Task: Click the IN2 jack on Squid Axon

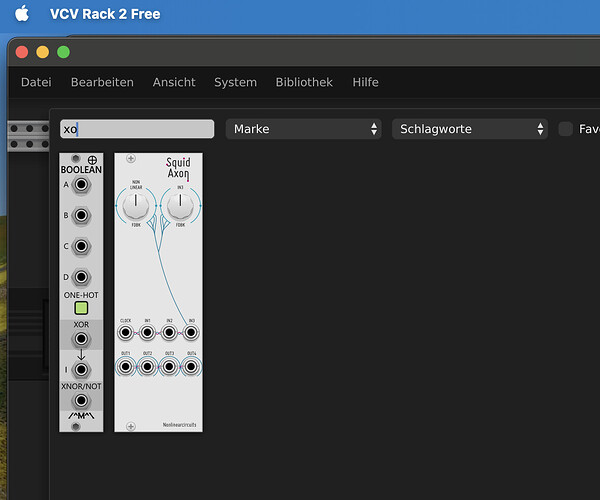Action: pyautogui.click(x=169, y=332)
